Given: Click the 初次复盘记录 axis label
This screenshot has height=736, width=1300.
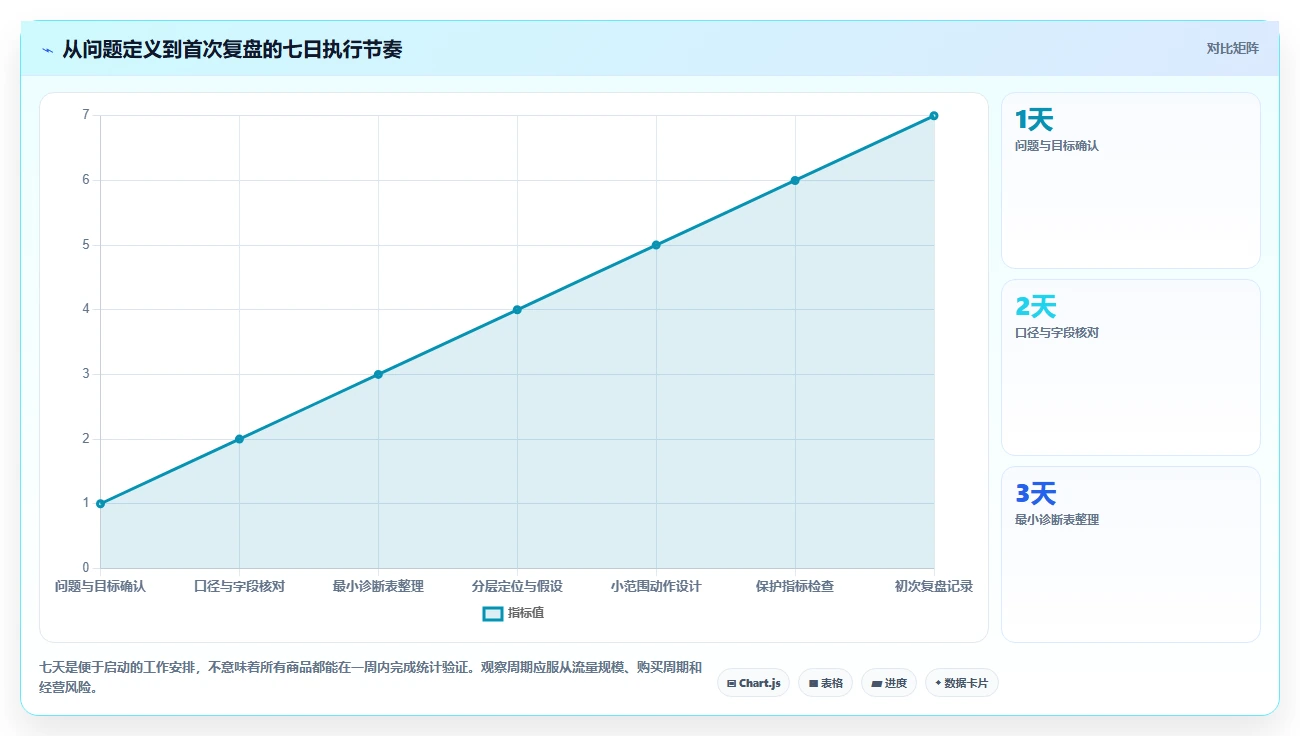Looking at the screenshot, I should 934,586.
